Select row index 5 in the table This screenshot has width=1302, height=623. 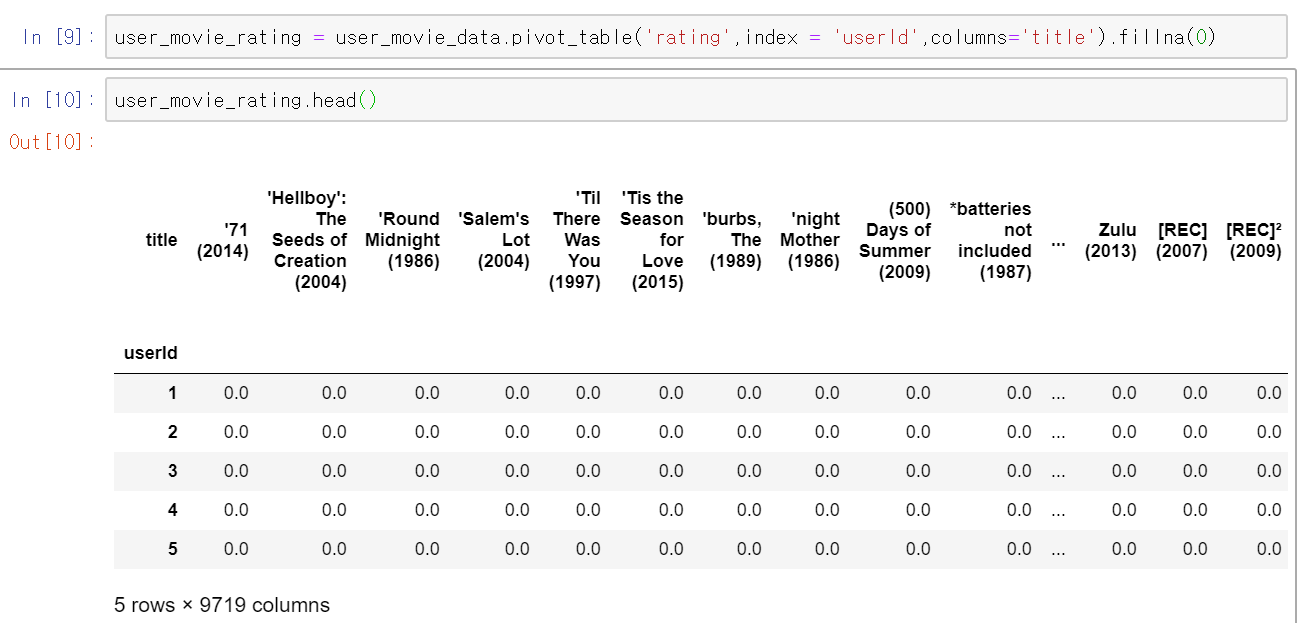172,549
